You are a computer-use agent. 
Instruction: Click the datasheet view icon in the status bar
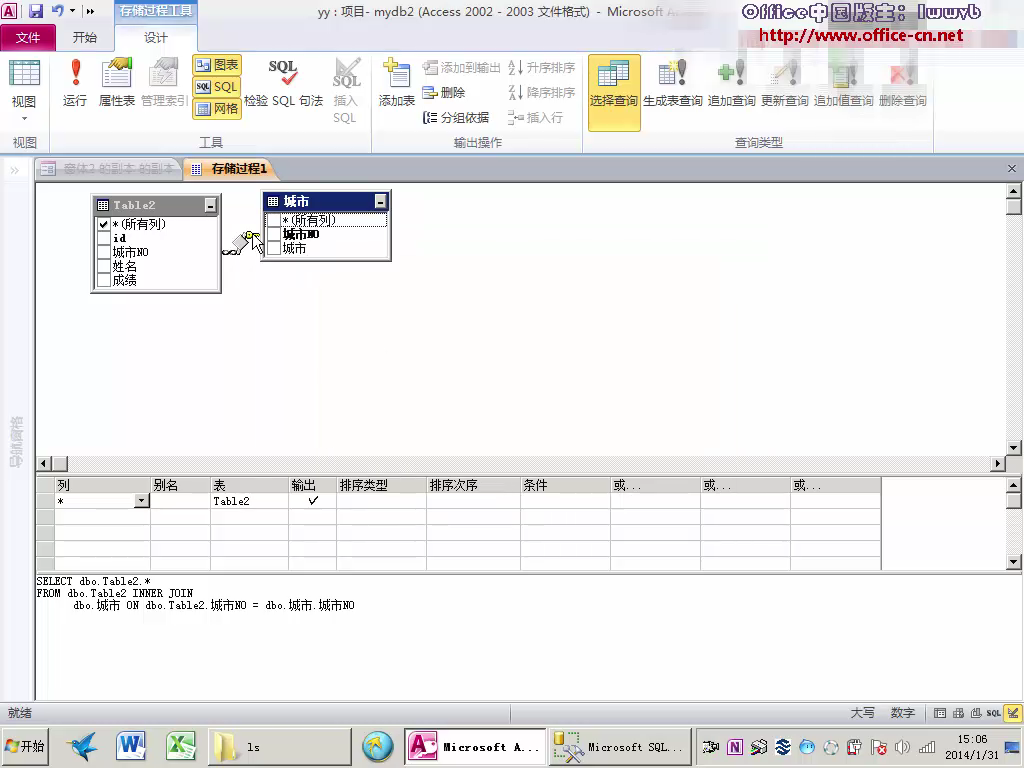click(x=940, y=713)
